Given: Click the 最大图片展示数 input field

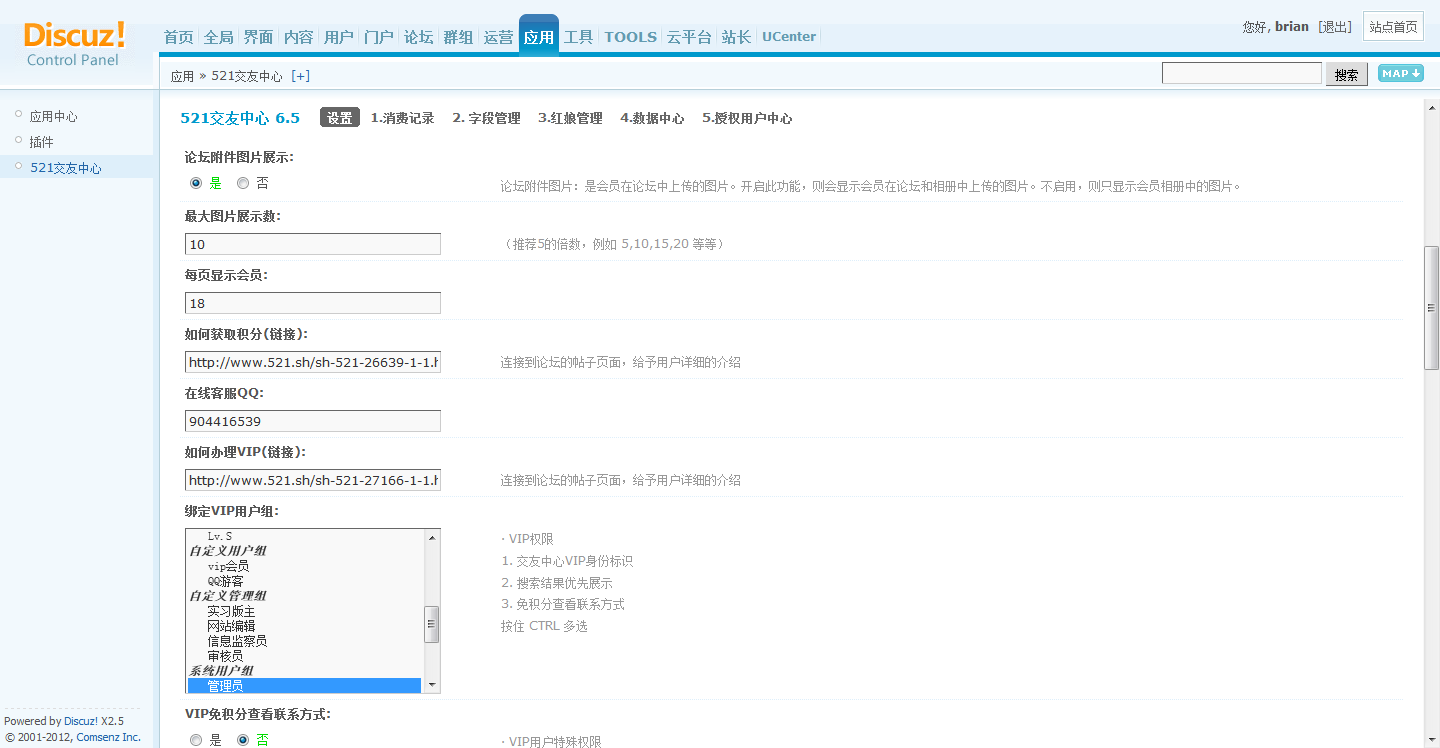Looking at the screenshot, I should tap(313, 244).
